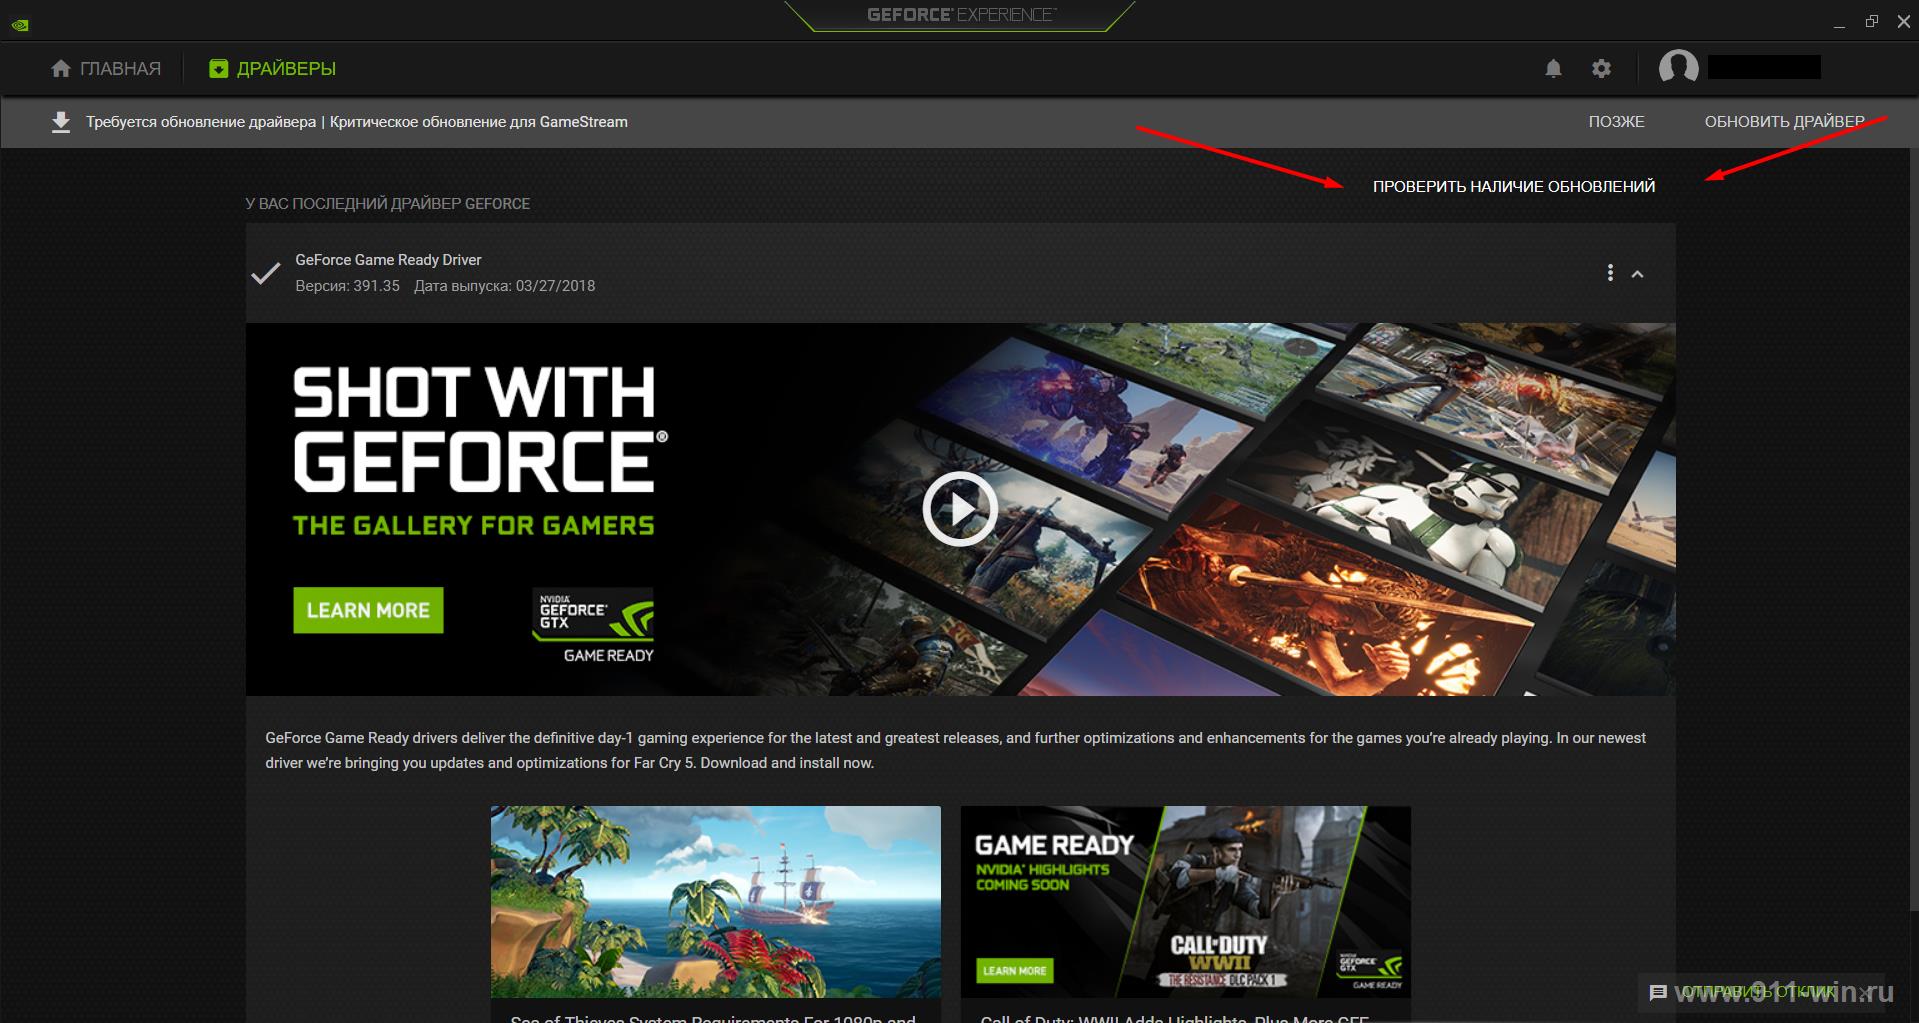The image size is (1919, 1023).
Task: Click the NVIDIA logo icon
Action: [19, 25]
